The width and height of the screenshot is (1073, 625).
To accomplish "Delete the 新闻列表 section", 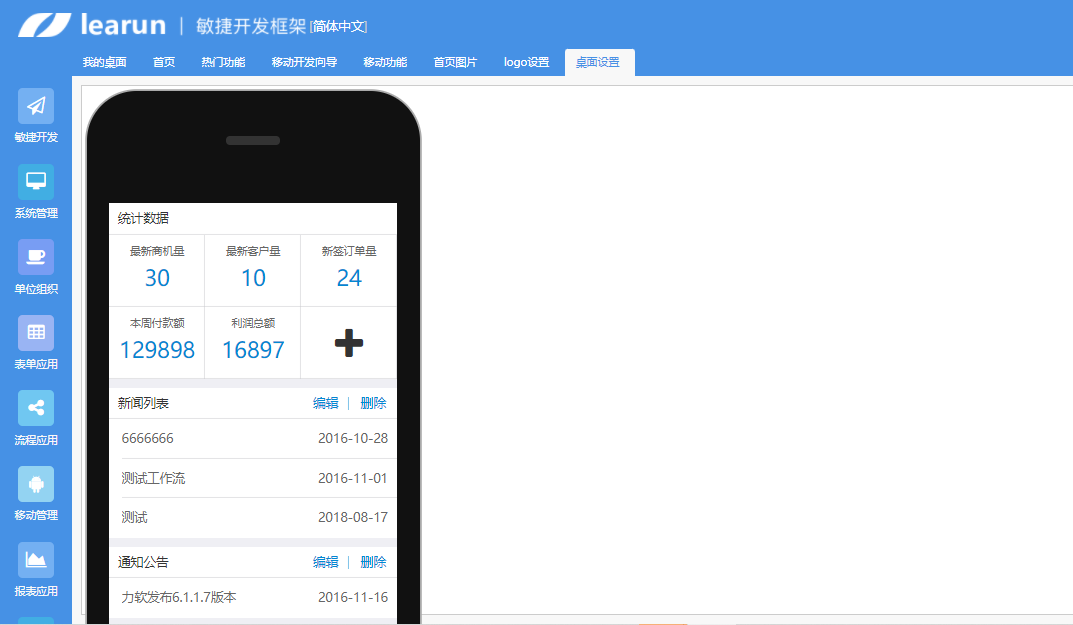I will 373,403.
